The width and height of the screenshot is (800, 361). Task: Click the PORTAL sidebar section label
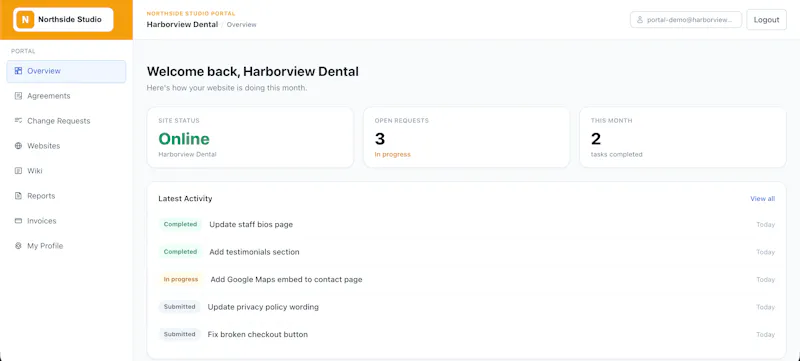tap(23, 51)
